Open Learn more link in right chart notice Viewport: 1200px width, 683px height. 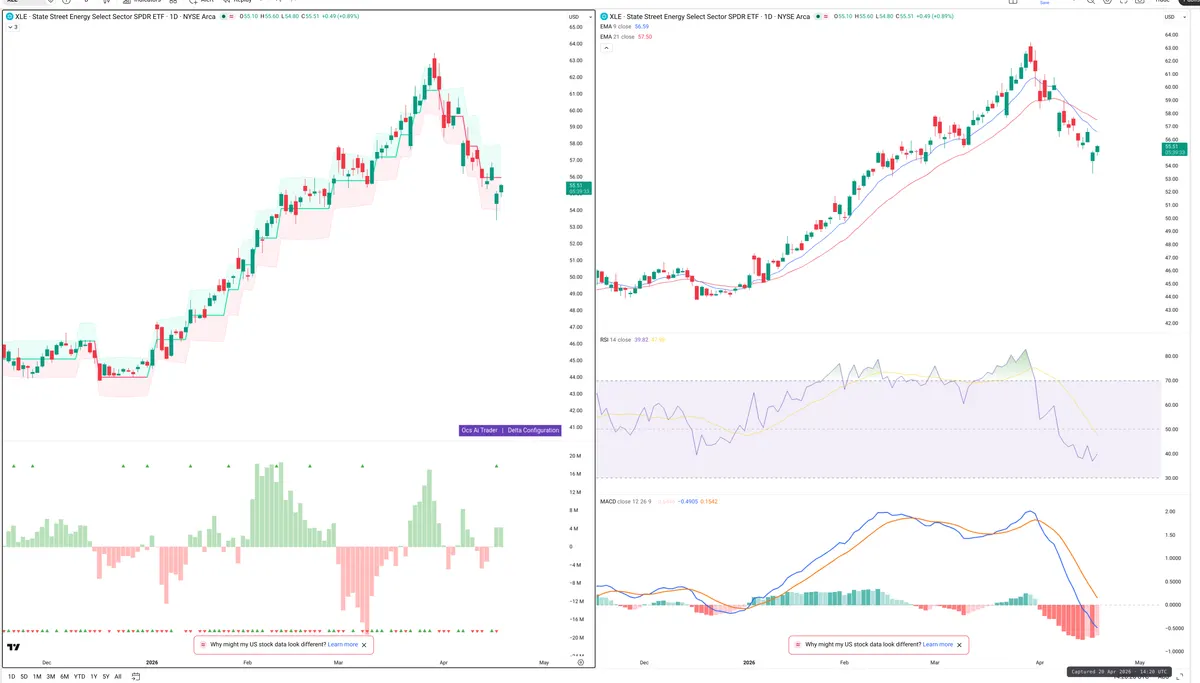click(938, 645)
